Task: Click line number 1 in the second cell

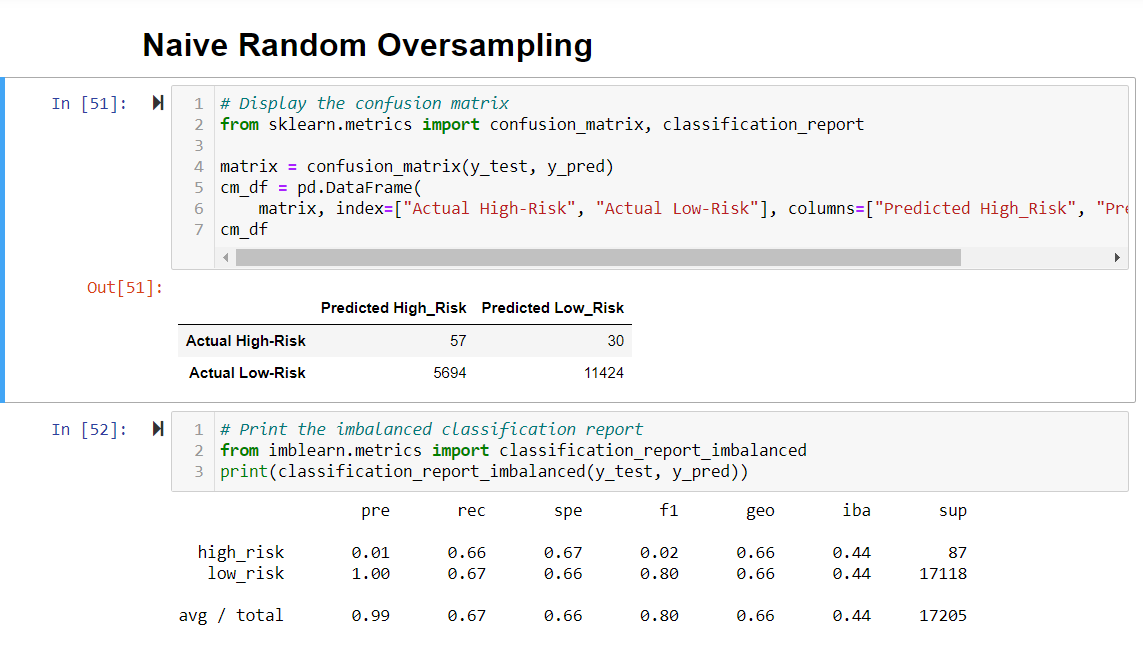Action: [198, 428]
